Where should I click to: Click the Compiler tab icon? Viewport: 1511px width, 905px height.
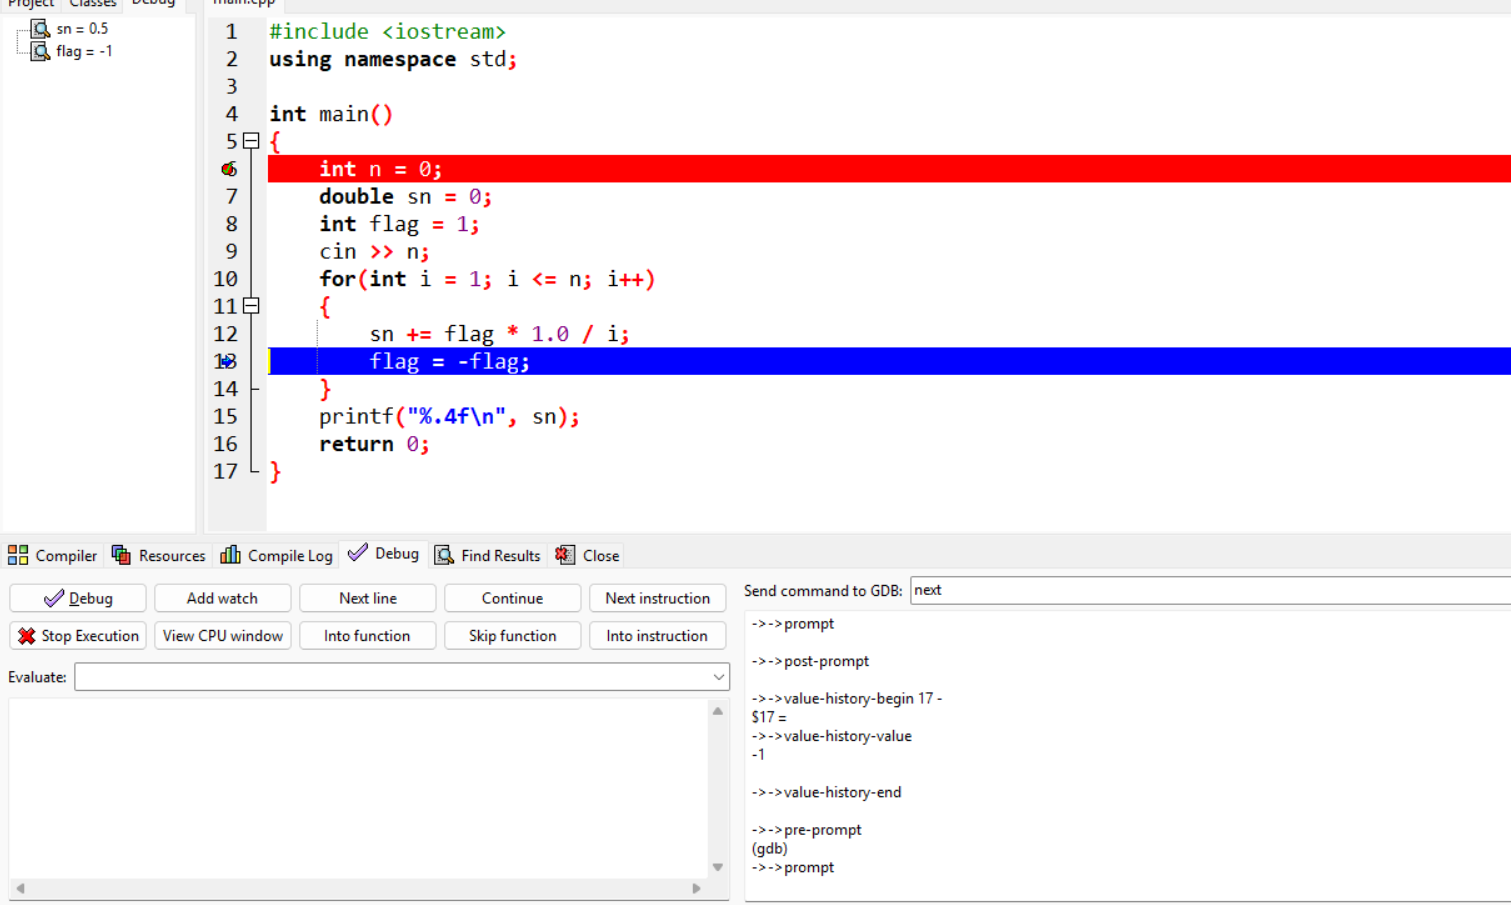pos(18,555)
